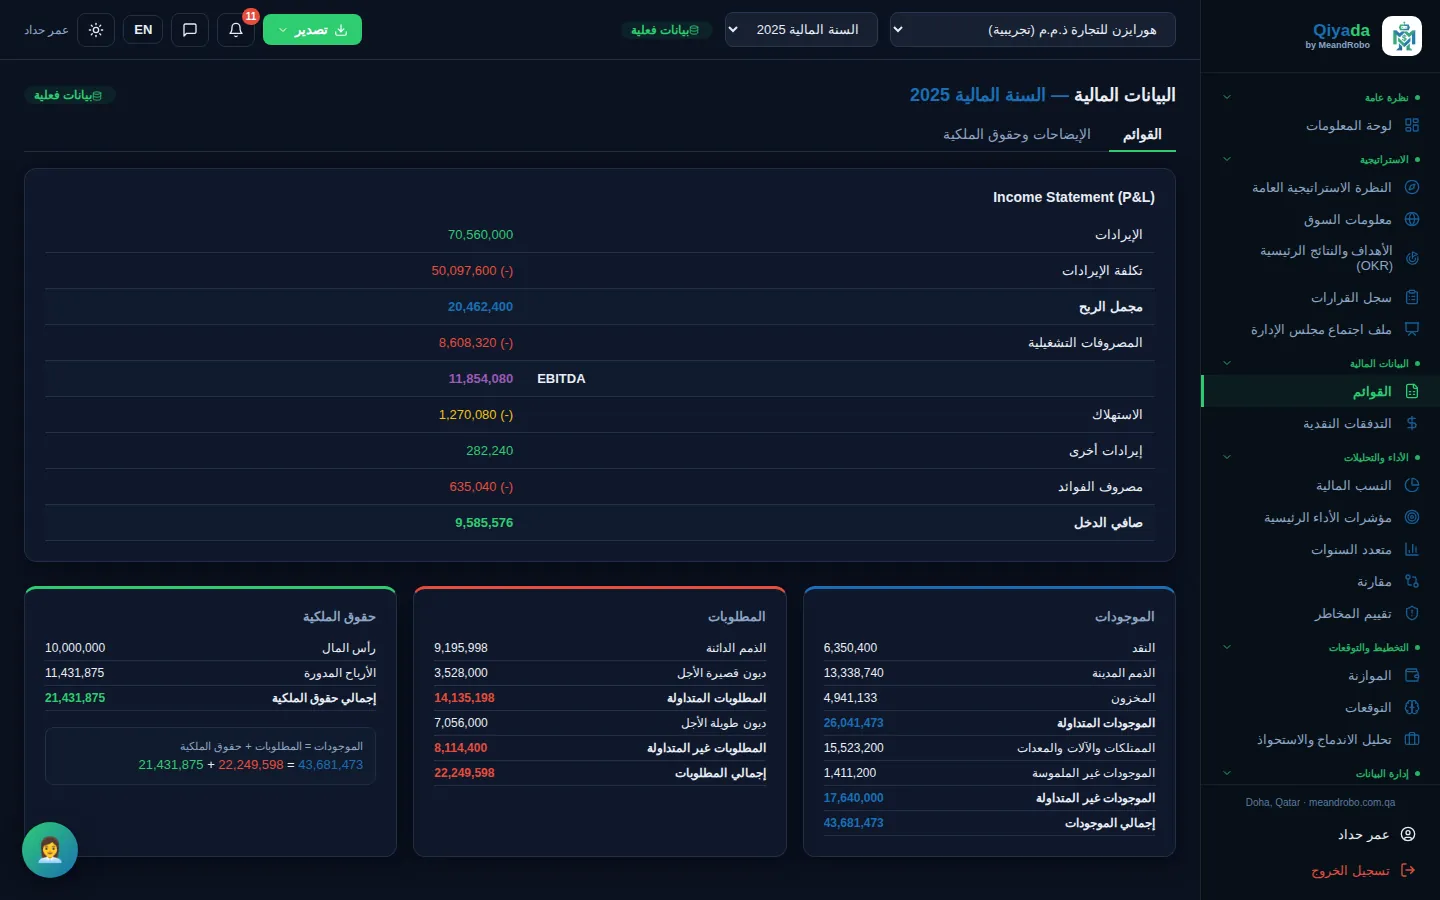
Task: Click the مؤشرات الأداء الرئيسية KPI icon
Action: tap(1412, 517)
